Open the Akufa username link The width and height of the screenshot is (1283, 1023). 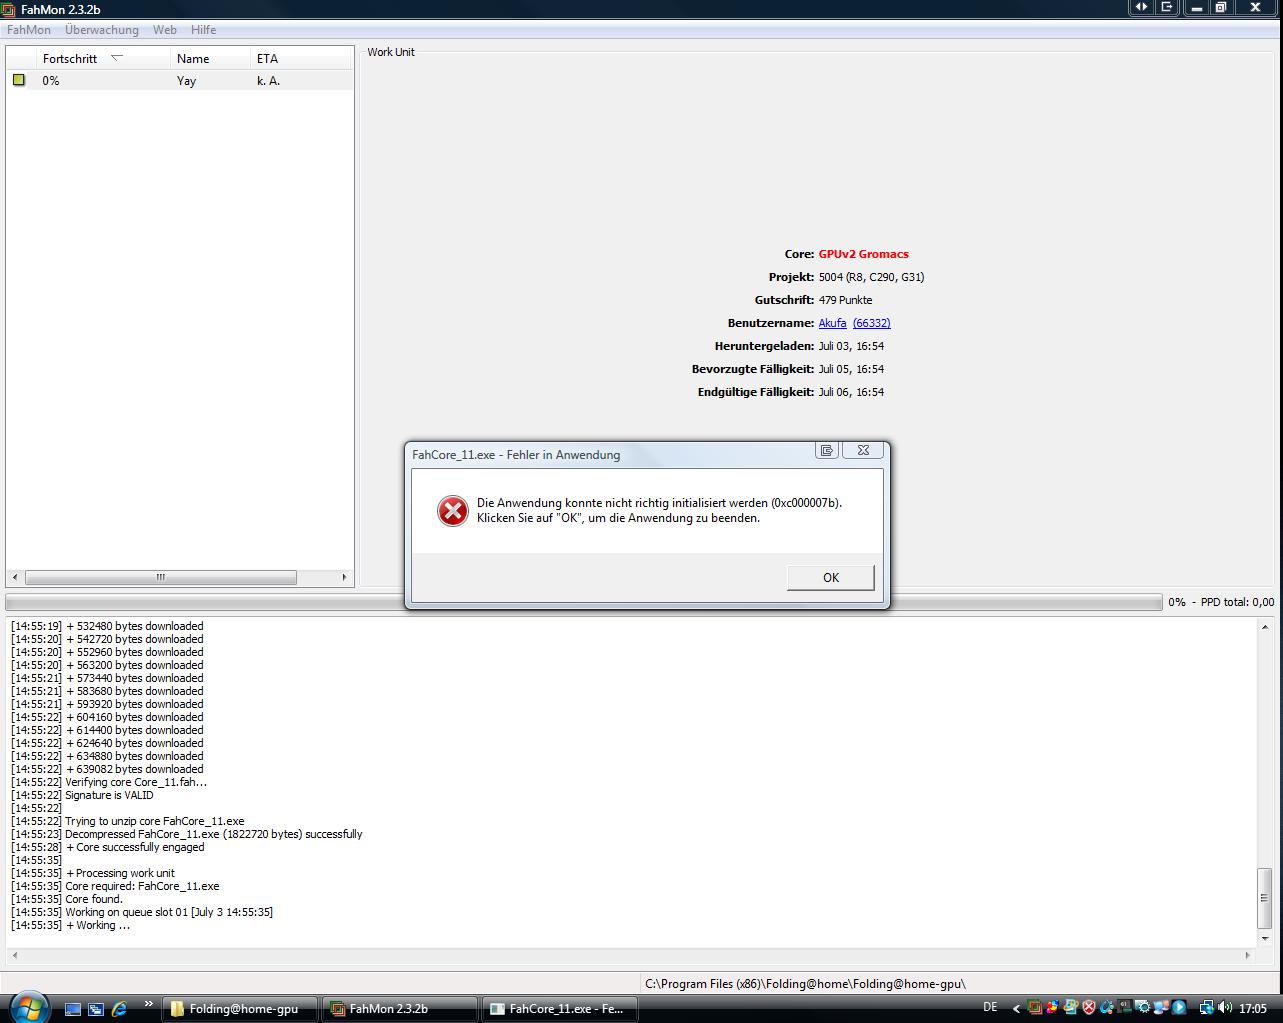pos(832,323)
